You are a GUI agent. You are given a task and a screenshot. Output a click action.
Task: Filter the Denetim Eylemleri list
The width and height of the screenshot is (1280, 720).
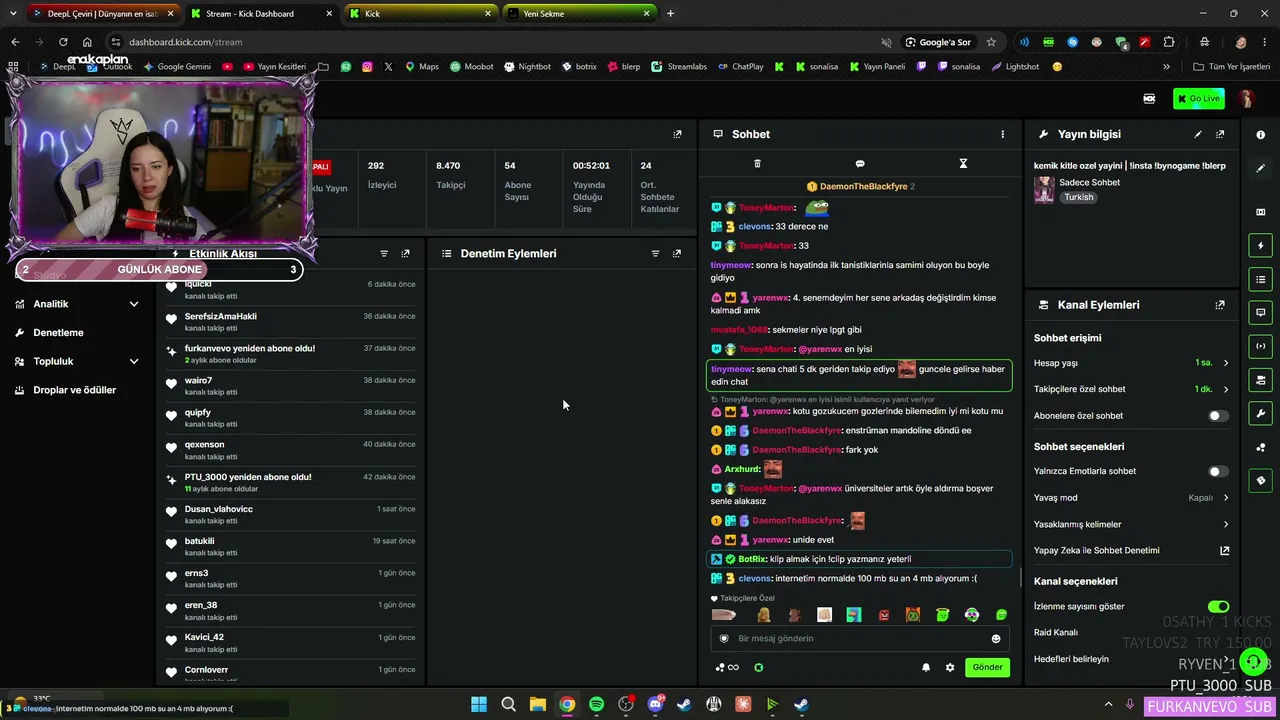click(656, 254)
